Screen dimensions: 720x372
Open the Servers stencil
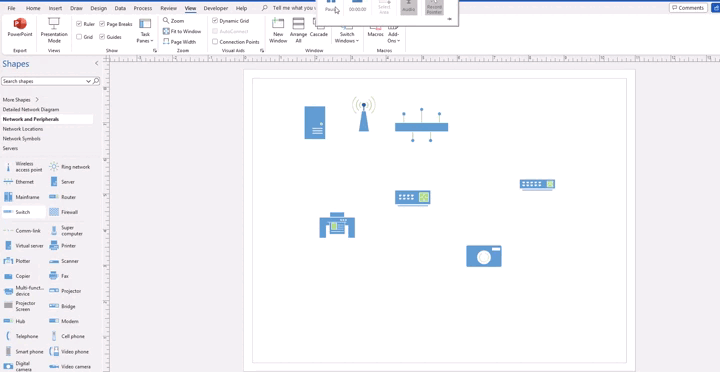pyautogui.click(x=10, y=148)
